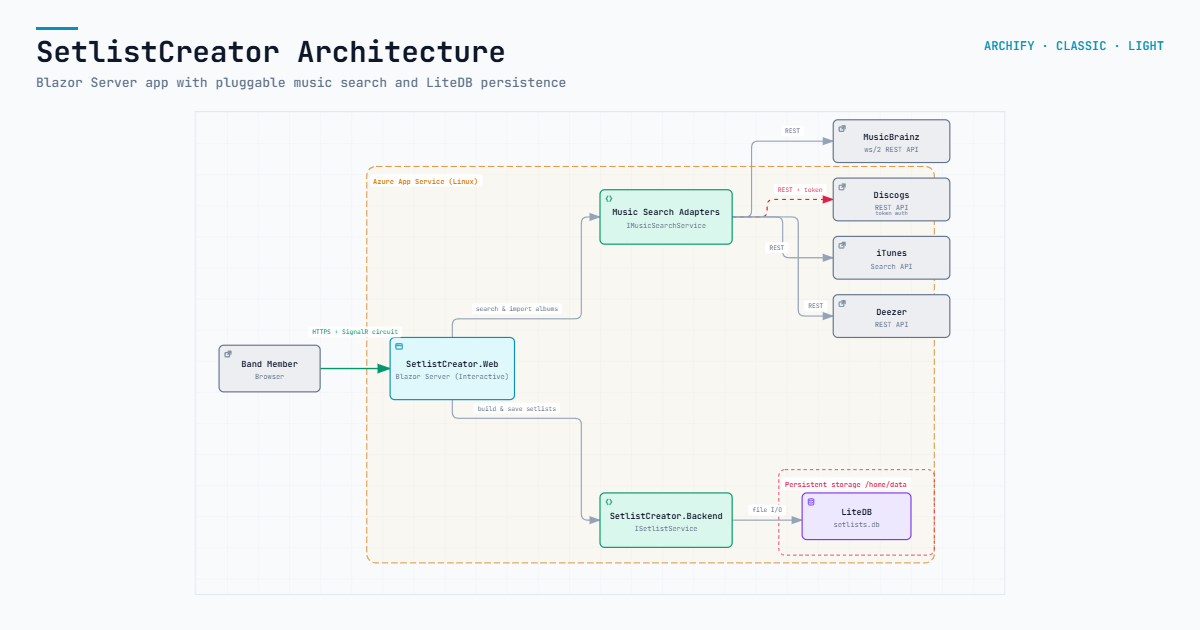Select the Music Search Adapters node
This screenshot has height=630, width=1200.
point(666,217)
